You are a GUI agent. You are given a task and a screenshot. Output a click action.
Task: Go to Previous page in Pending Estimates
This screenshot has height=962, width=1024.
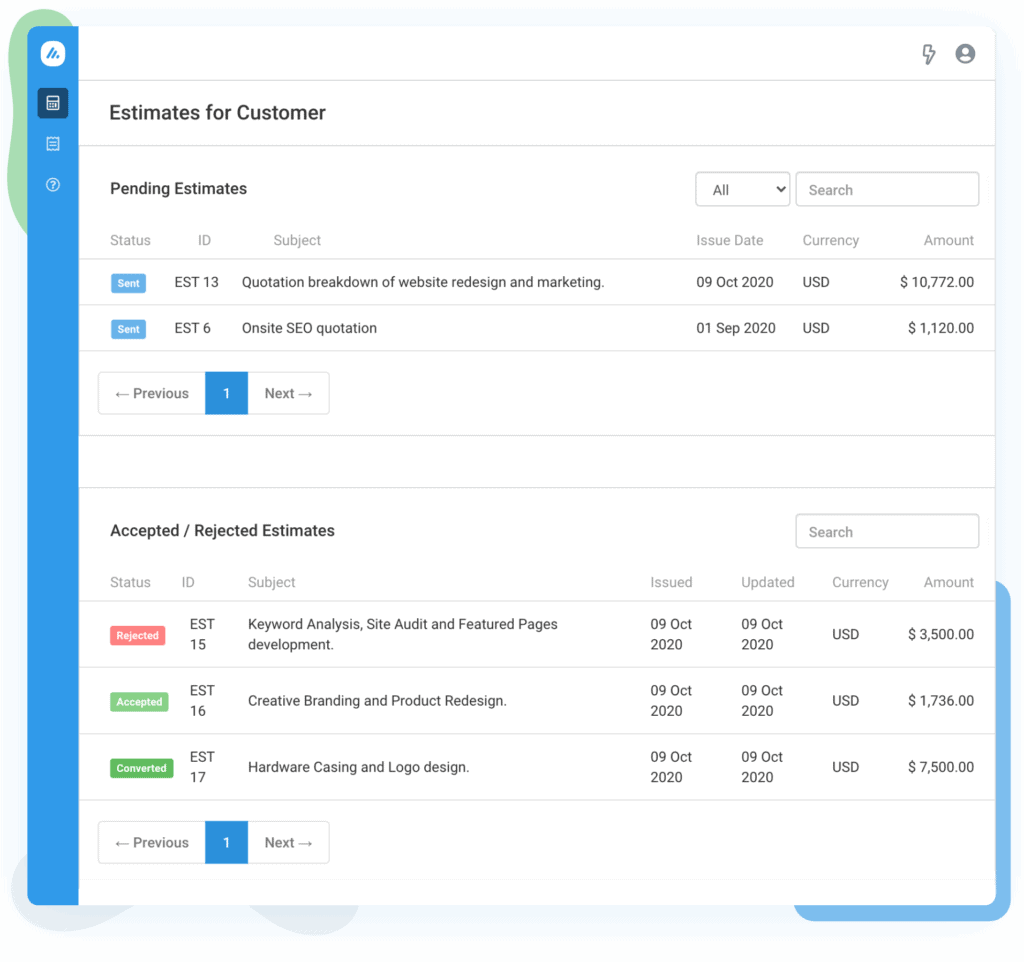[x=152, y=393]
